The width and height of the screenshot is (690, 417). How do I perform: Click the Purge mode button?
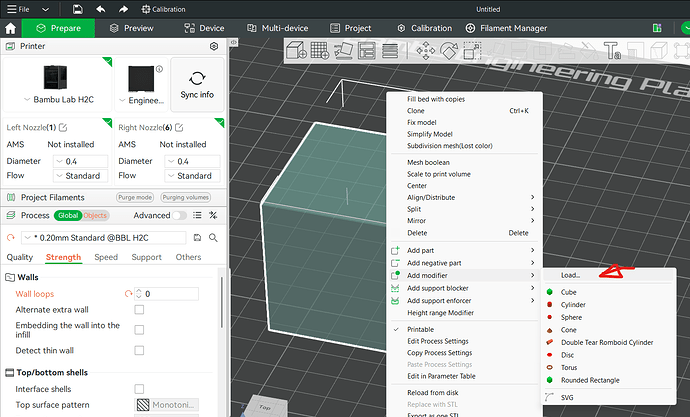[135, 198]
